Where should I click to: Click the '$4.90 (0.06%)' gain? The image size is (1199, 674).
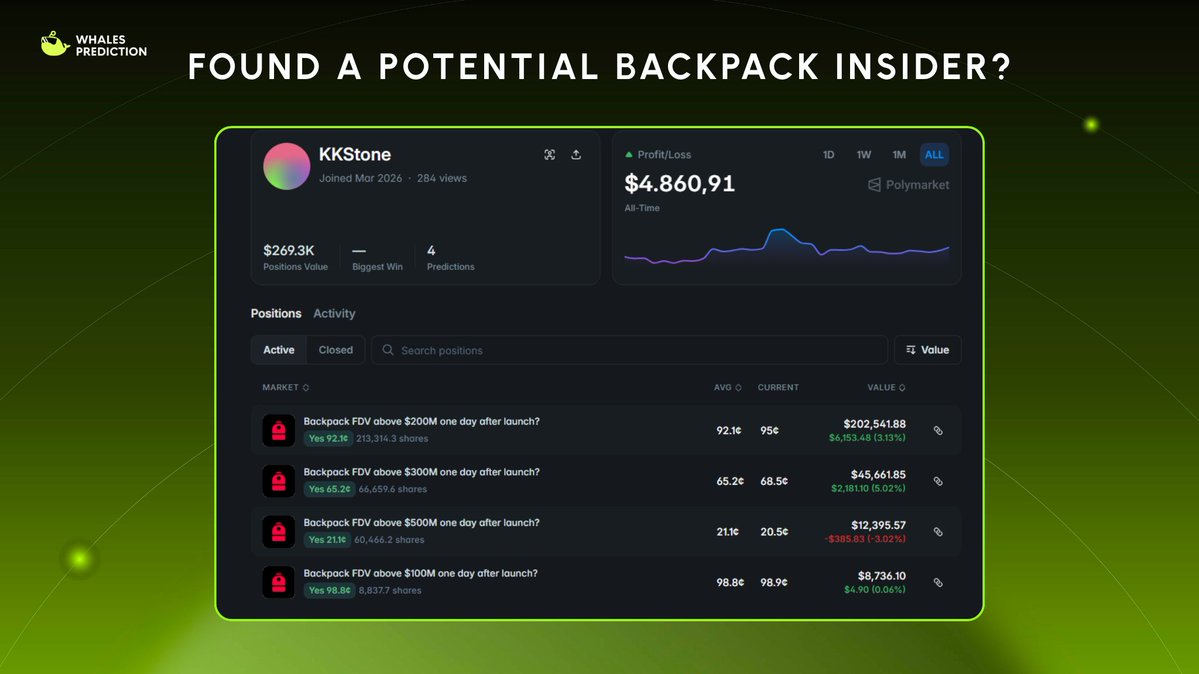point(875,589)
